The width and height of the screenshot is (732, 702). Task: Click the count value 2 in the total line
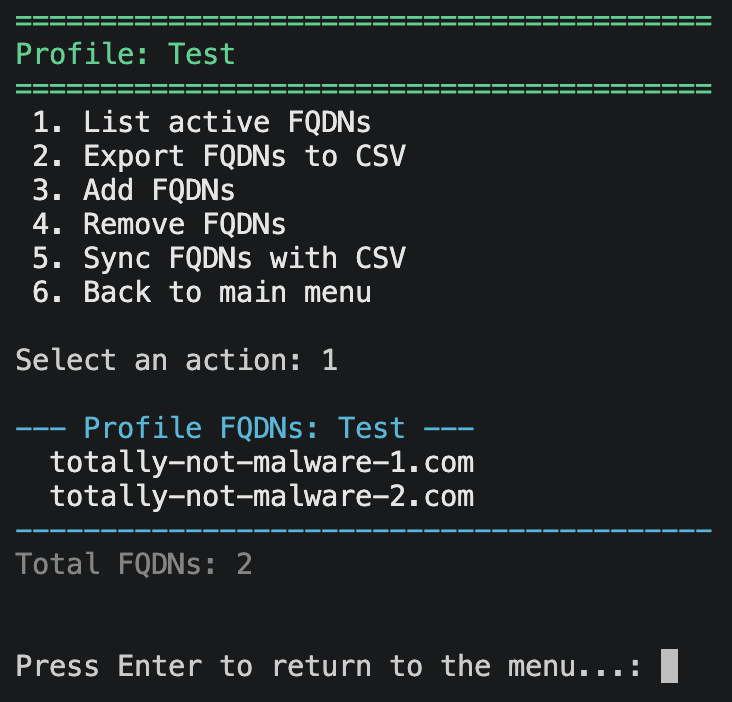point(244,564)
